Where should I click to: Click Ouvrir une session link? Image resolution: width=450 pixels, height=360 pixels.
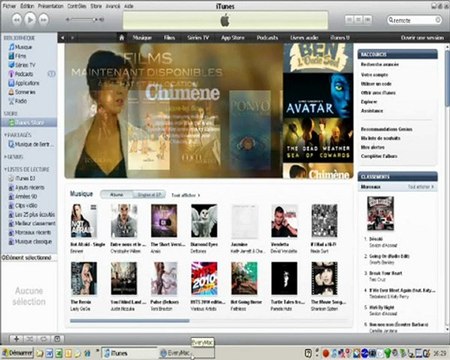[x=422, y=38]
